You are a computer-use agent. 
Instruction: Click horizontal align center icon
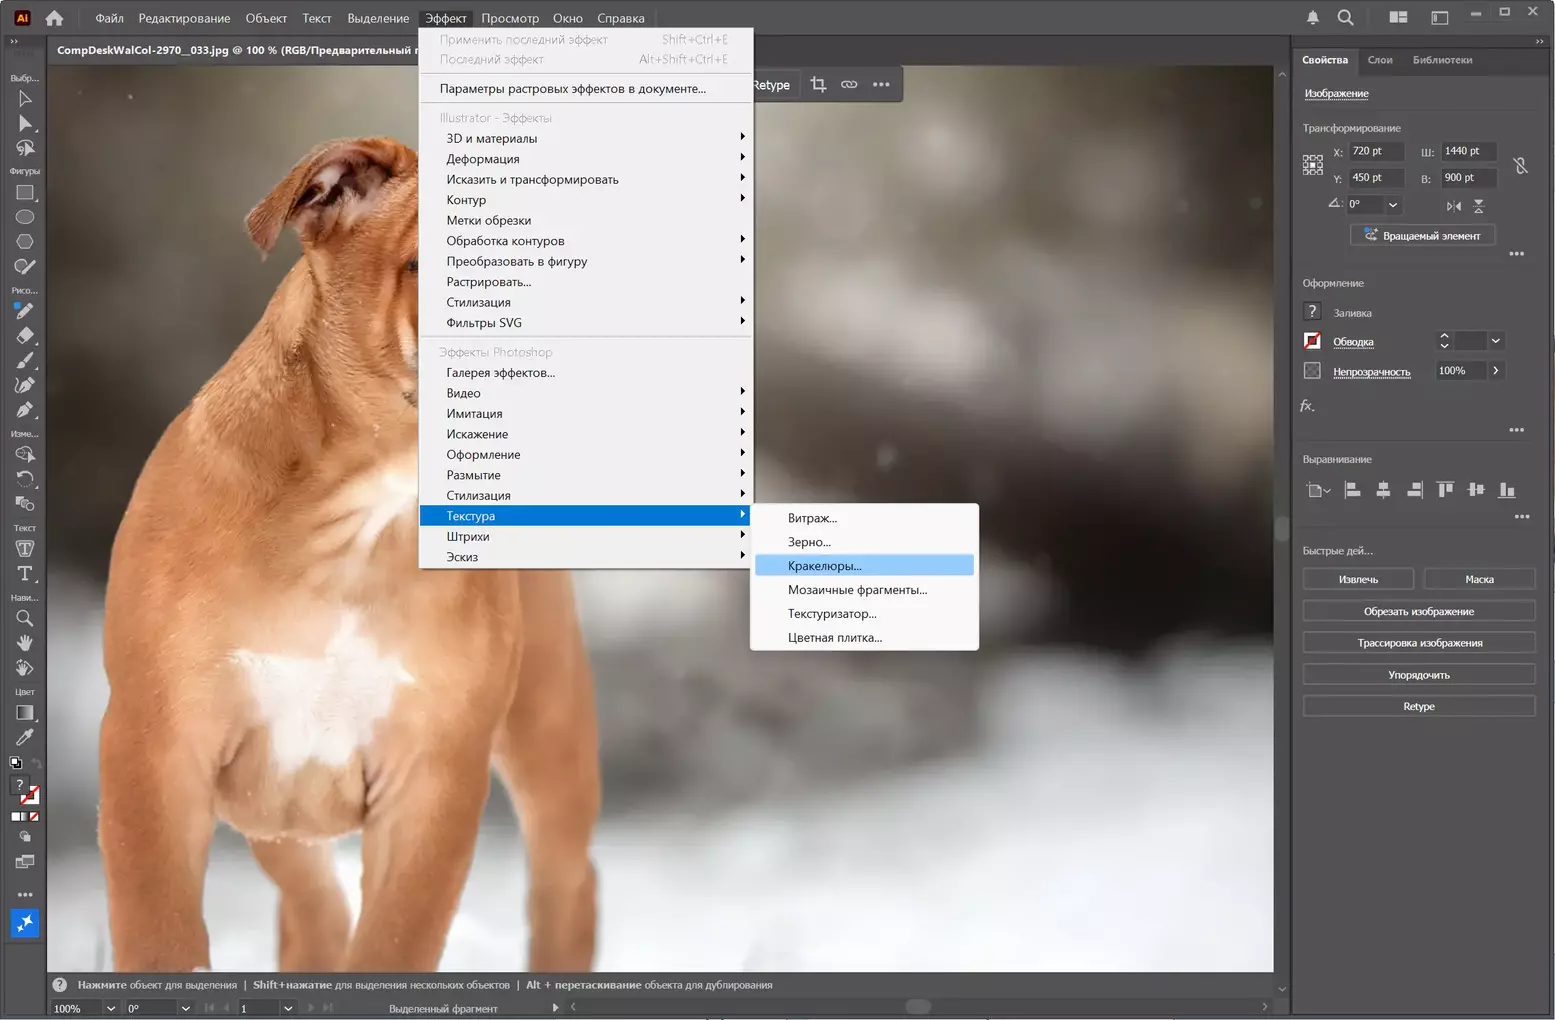point(1383,490)
